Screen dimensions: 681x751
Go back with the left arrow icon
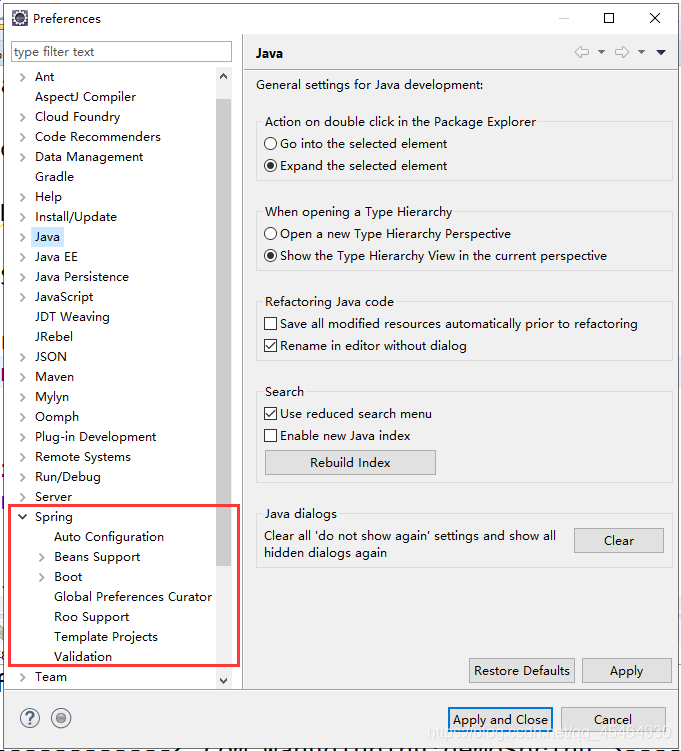tap(582, 52)
